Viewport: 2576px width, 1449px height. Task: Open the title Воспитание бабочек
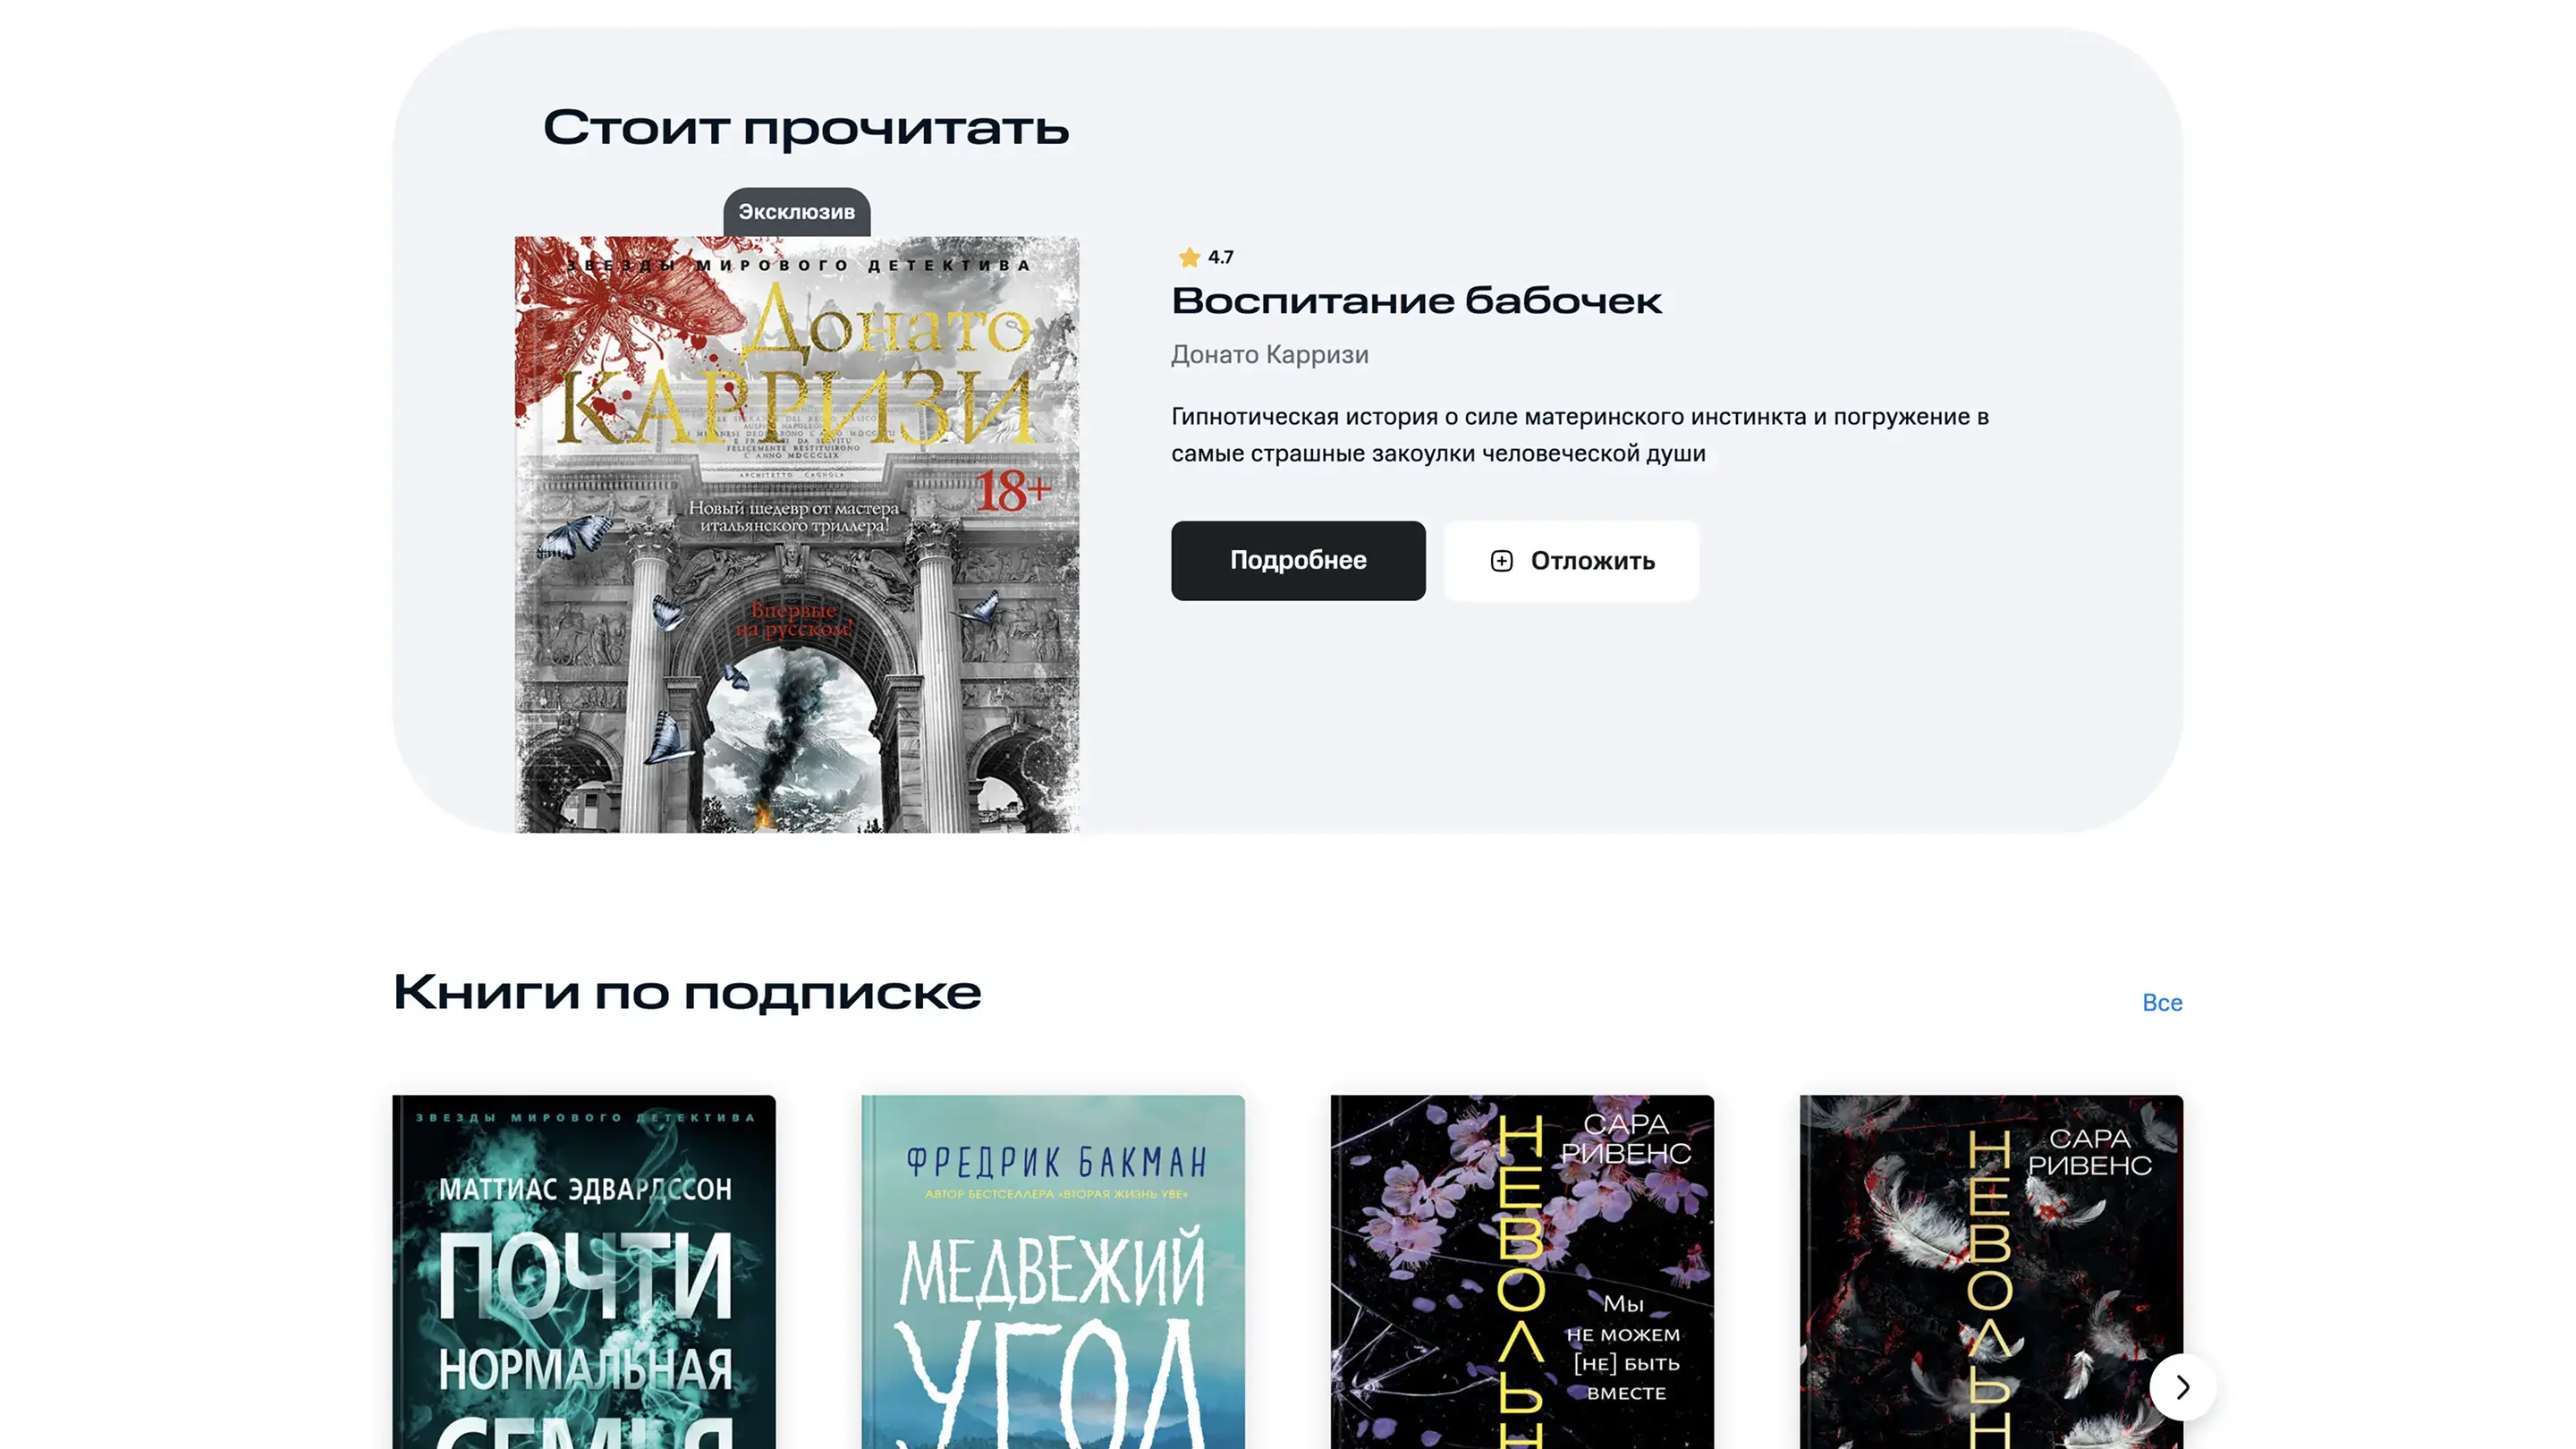click(x=1416, y=301)
